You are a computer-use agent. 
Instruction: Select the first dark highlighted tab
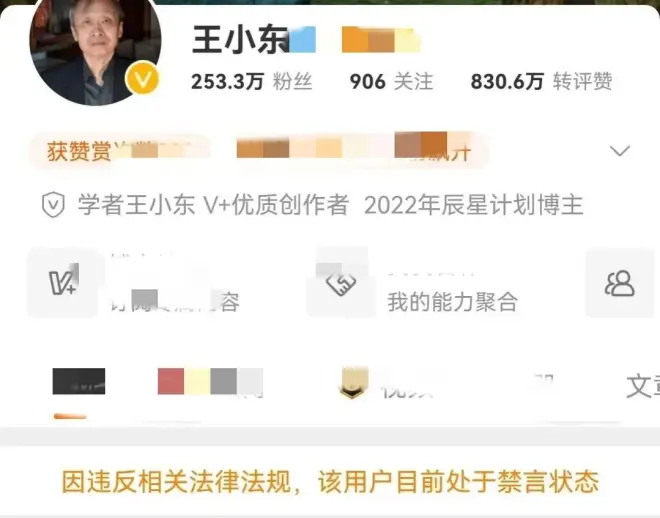tap(79, 381)
